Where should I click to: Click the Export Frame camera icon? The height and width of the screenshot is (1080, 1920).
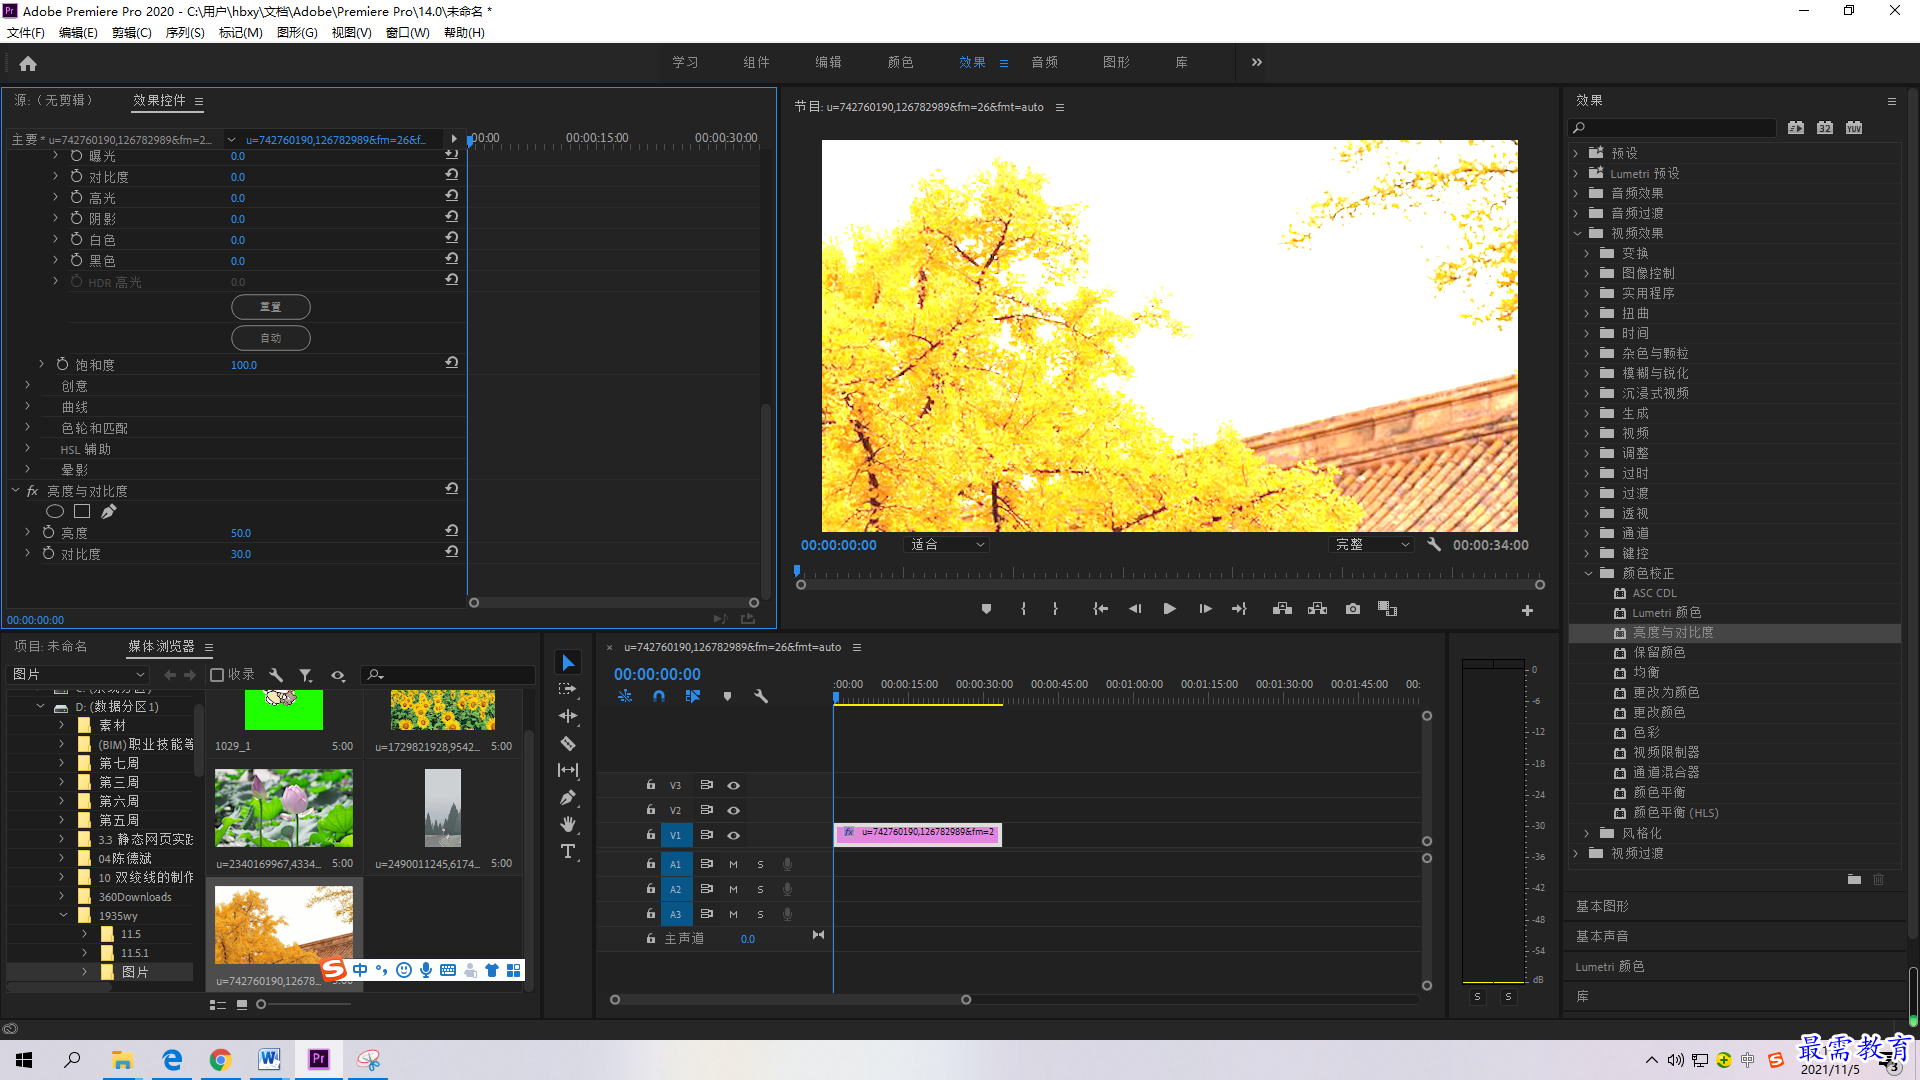tap(1353, 609)
